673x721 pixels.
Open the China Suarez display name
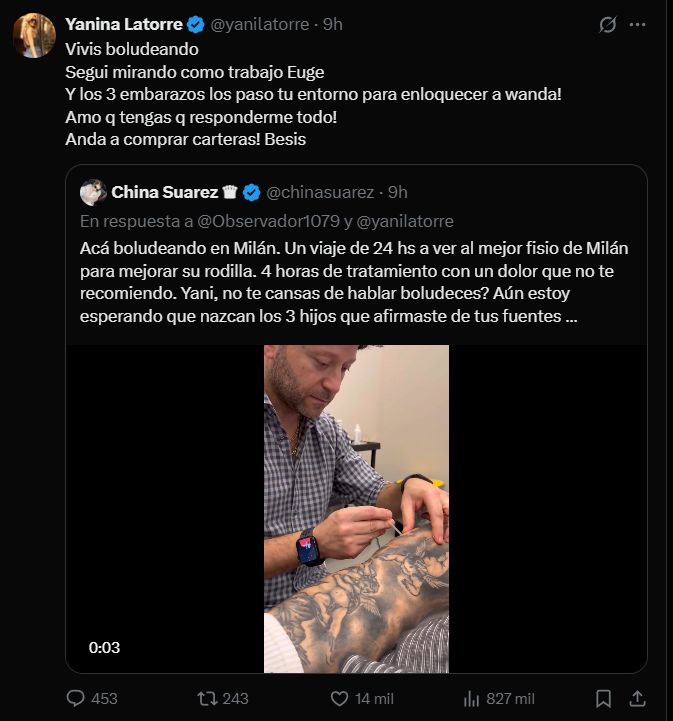(x=165, y=192)
